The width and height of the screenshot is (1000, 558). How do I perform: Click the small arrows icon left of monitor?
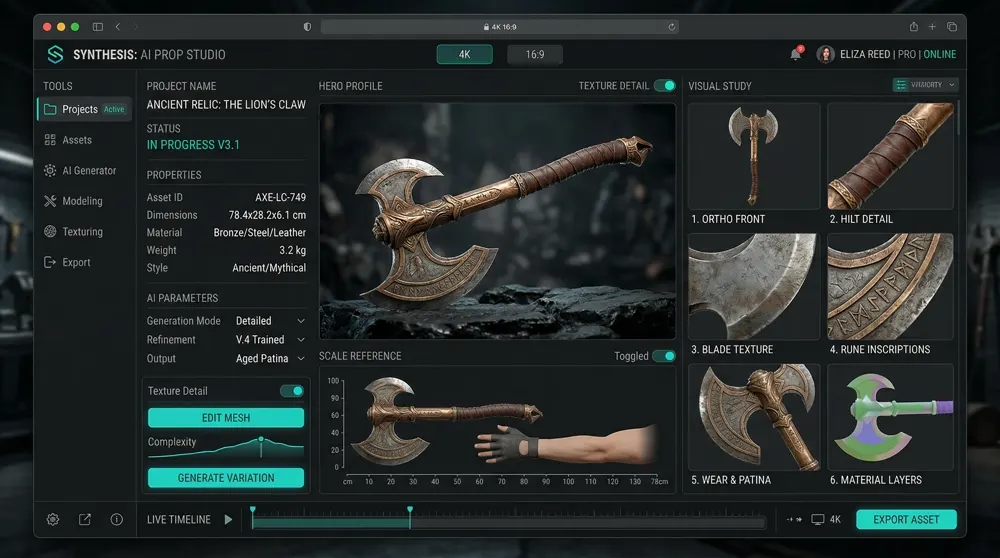[x=794, y=520]
